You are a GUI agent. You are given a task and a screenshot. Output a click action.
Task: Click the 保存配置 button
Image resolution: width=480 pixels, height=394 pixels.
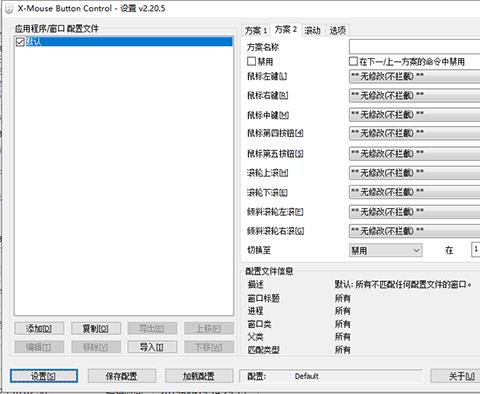(122, 376)
